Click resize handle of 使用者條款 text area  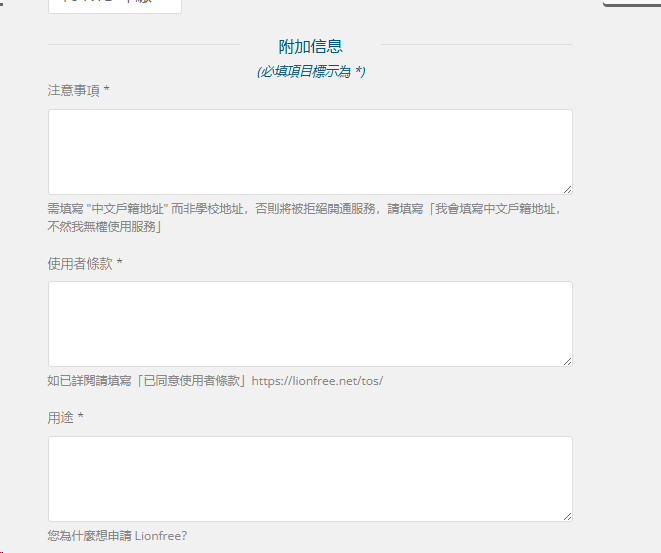point(567,360)
